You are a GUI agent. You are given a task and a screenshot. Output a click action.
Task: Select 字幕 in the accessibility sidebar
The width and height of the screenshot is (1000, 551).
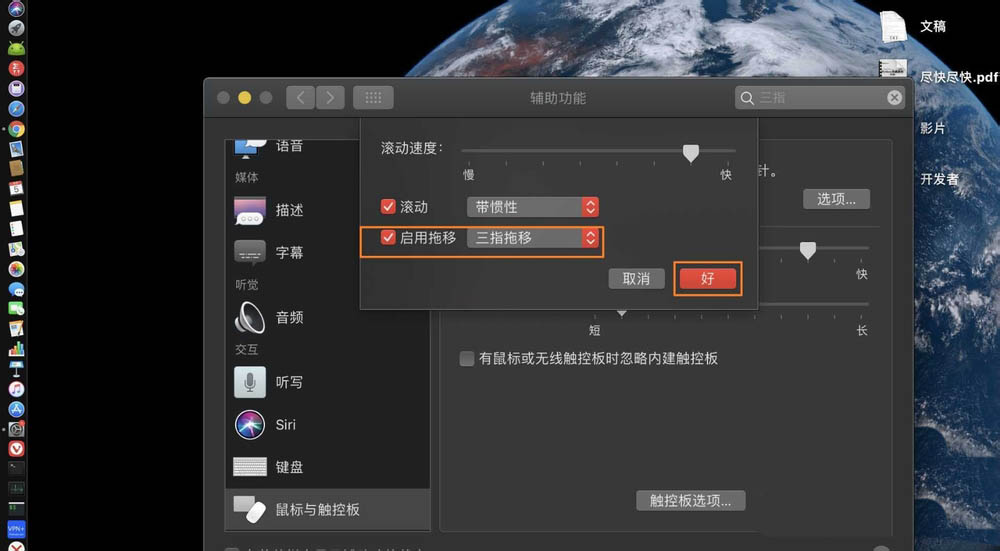pos(328,253)
